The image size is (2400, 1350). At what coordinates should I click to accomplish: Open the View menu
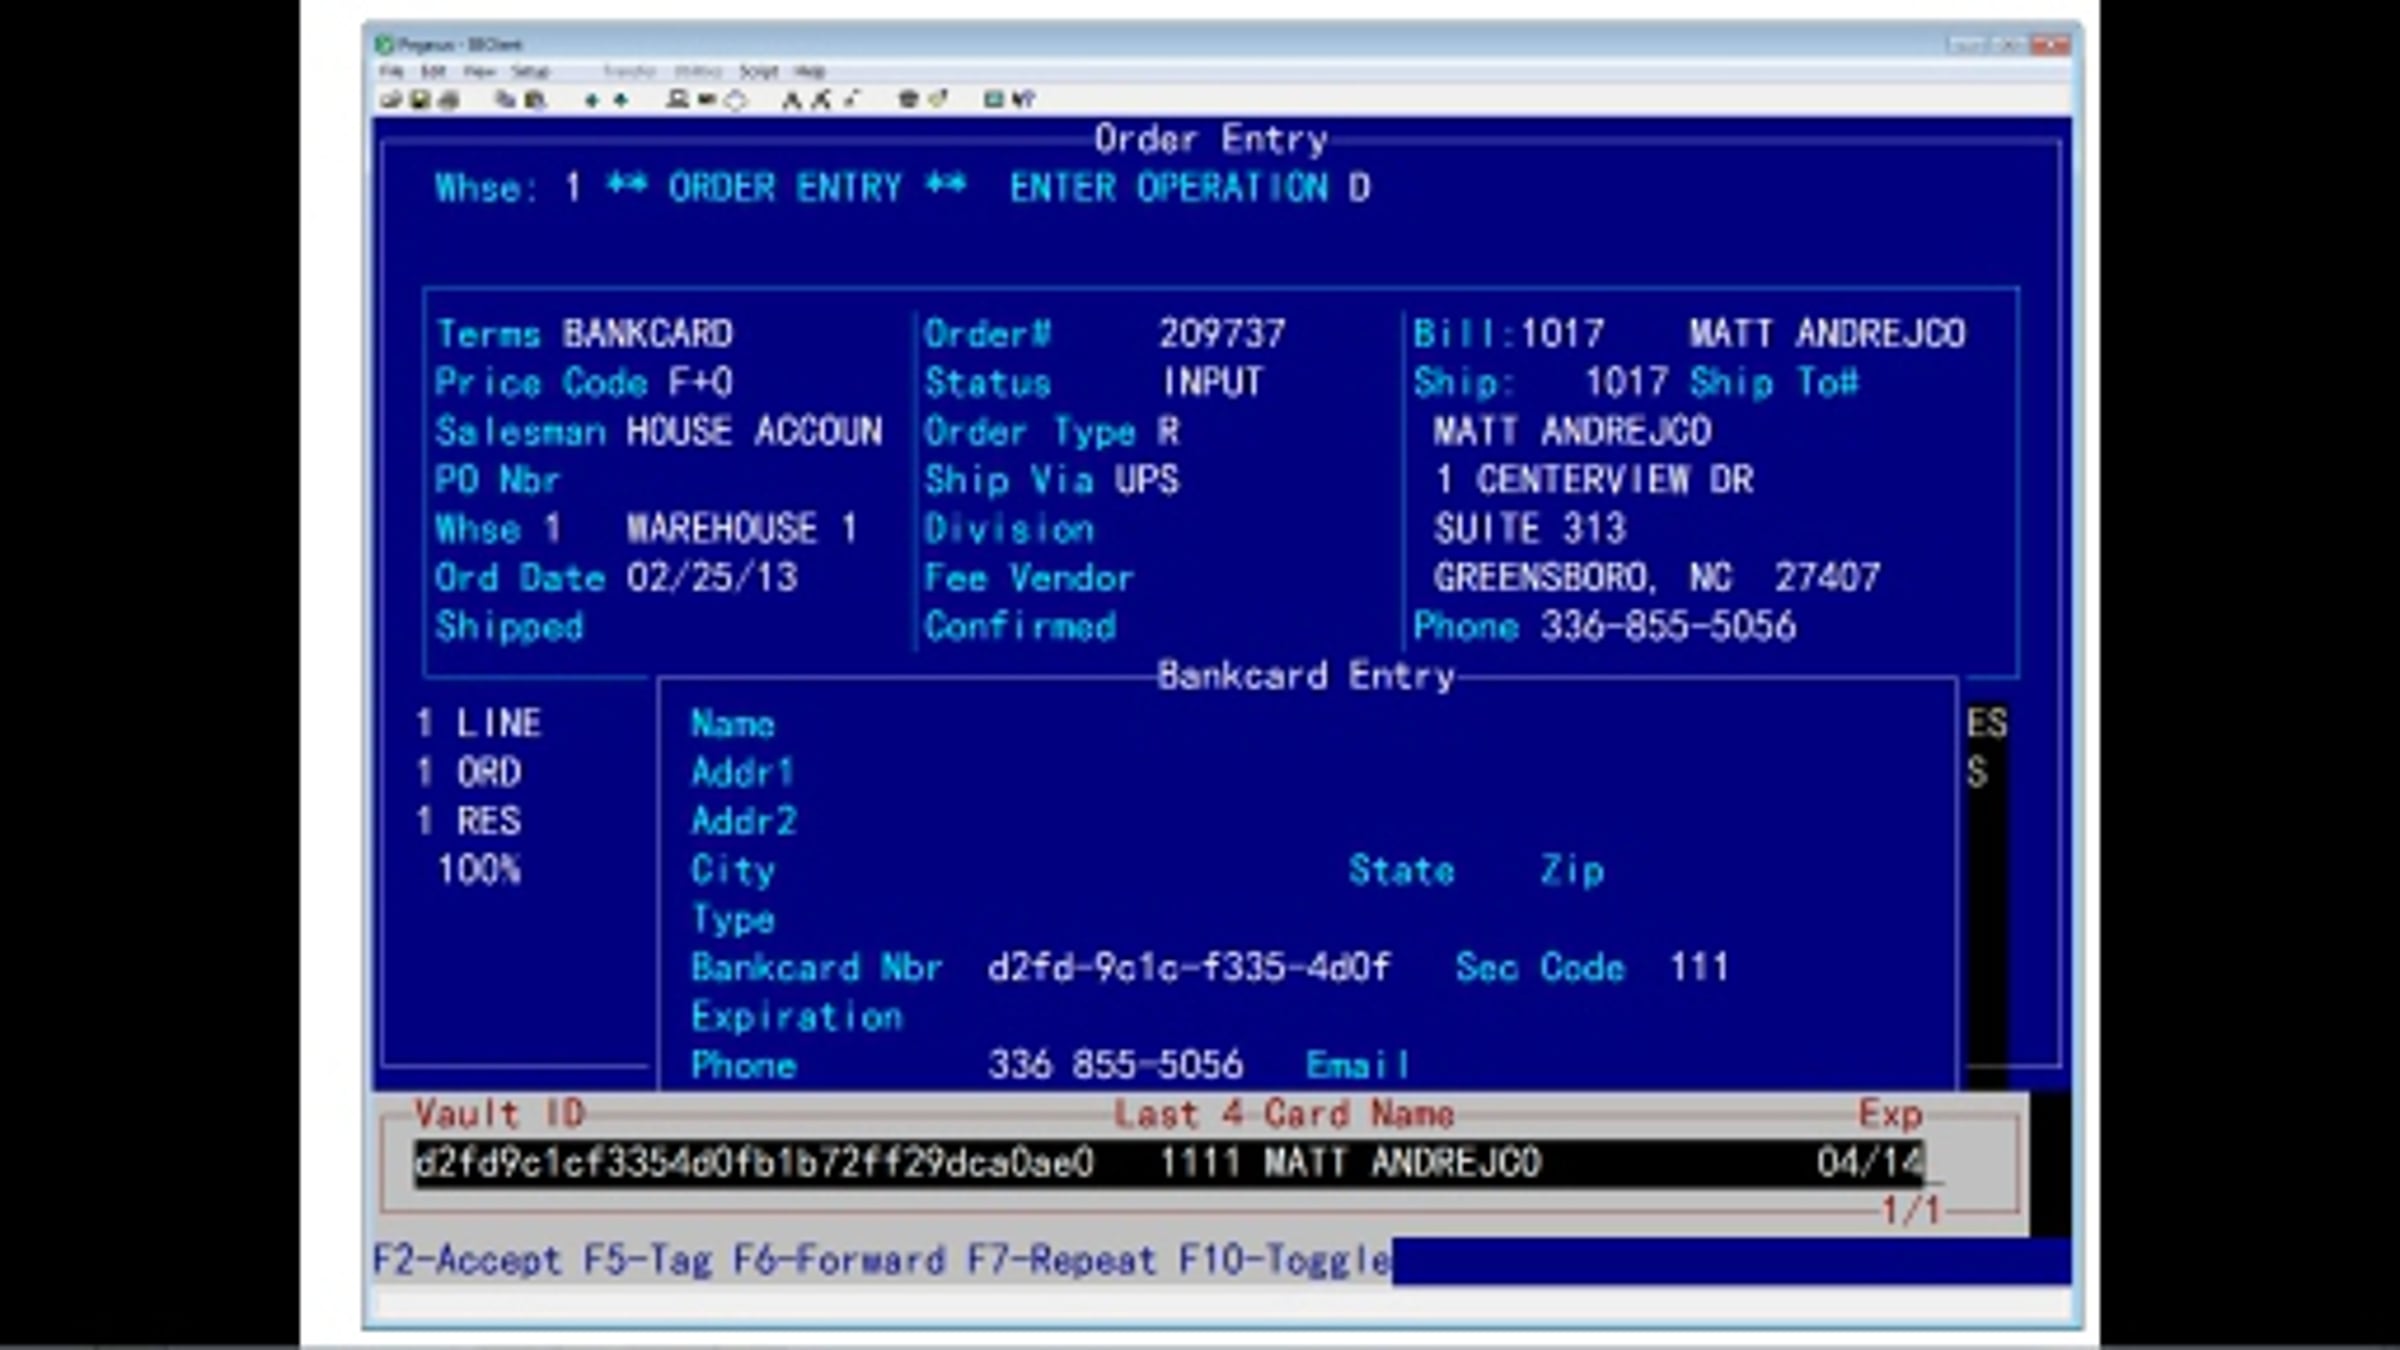click(479, 71)
